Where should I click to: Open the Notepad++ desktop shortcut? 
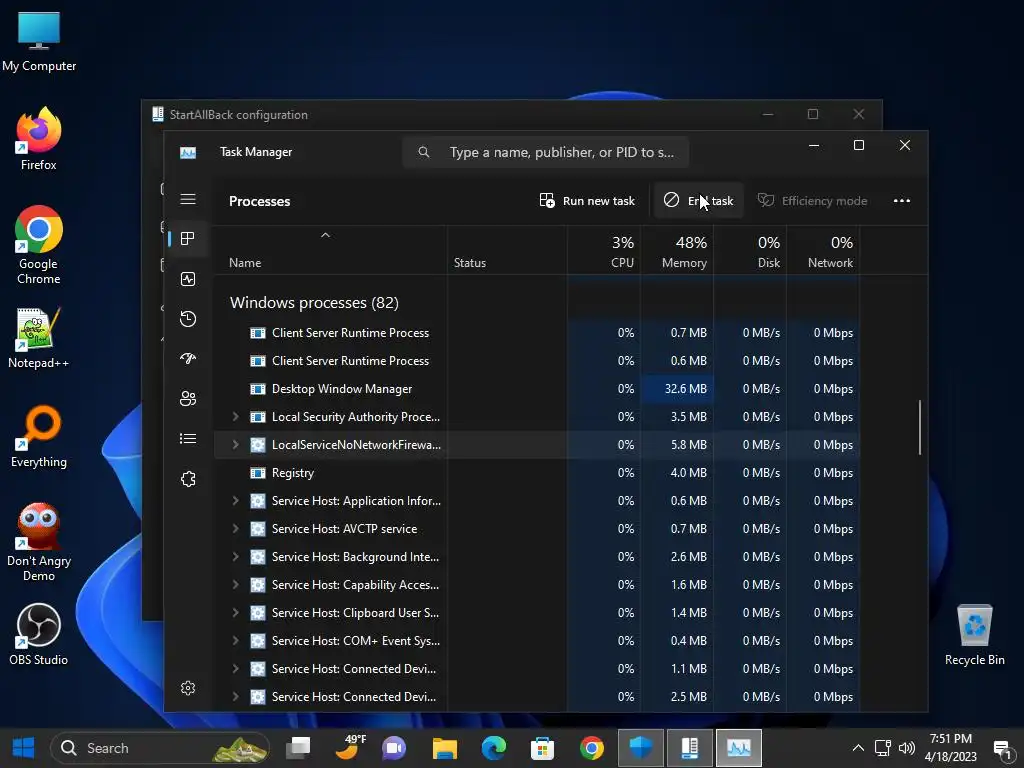[39, 338]
